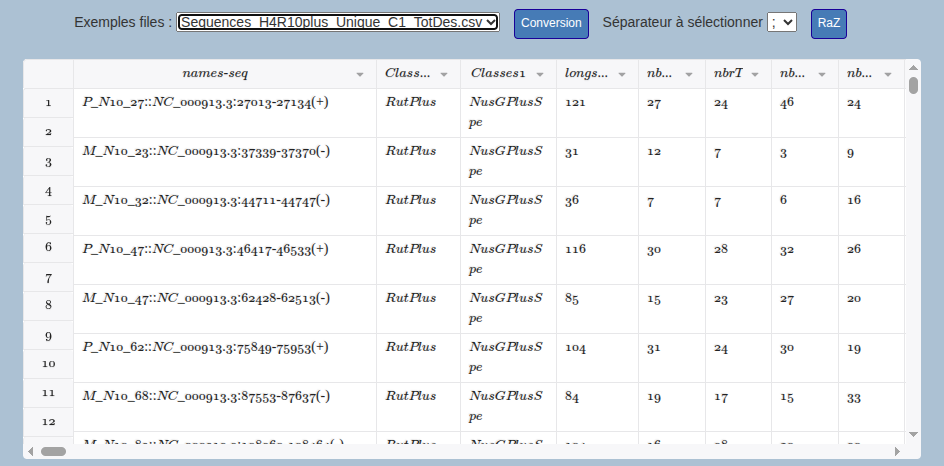Screen dimensions: 944x466
Task: Click the horizontal scrollbar right arrow
Action: click(x=897, y=451)
